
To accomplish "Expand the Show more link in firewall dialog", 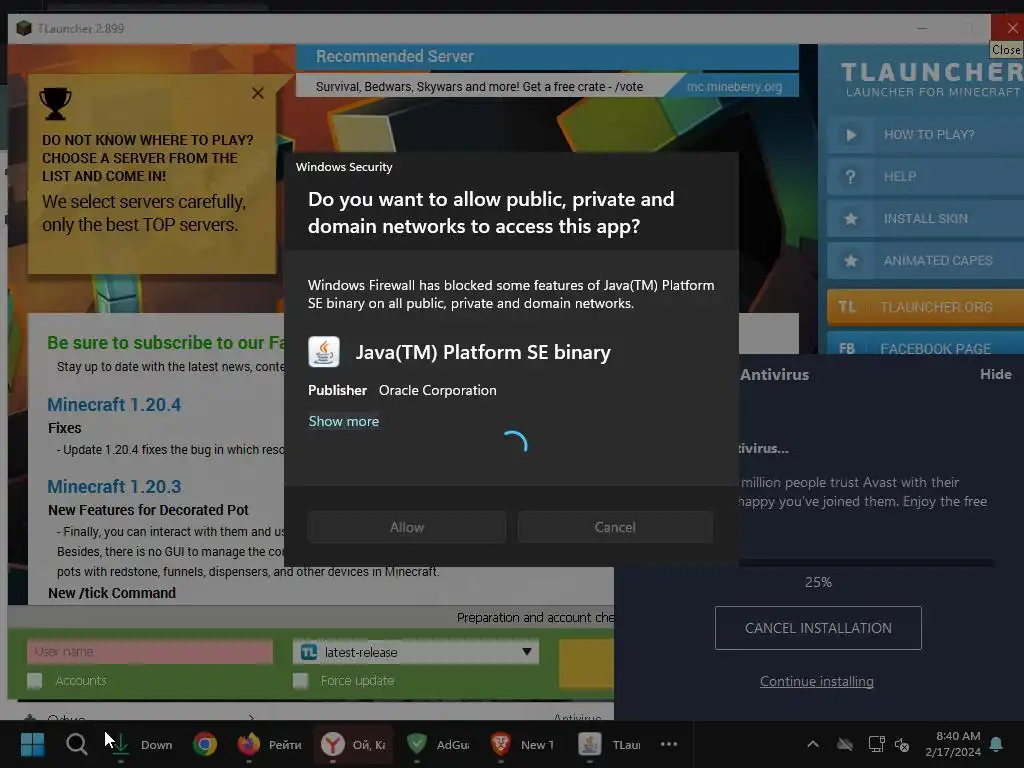I will click(x=344, y=421).
